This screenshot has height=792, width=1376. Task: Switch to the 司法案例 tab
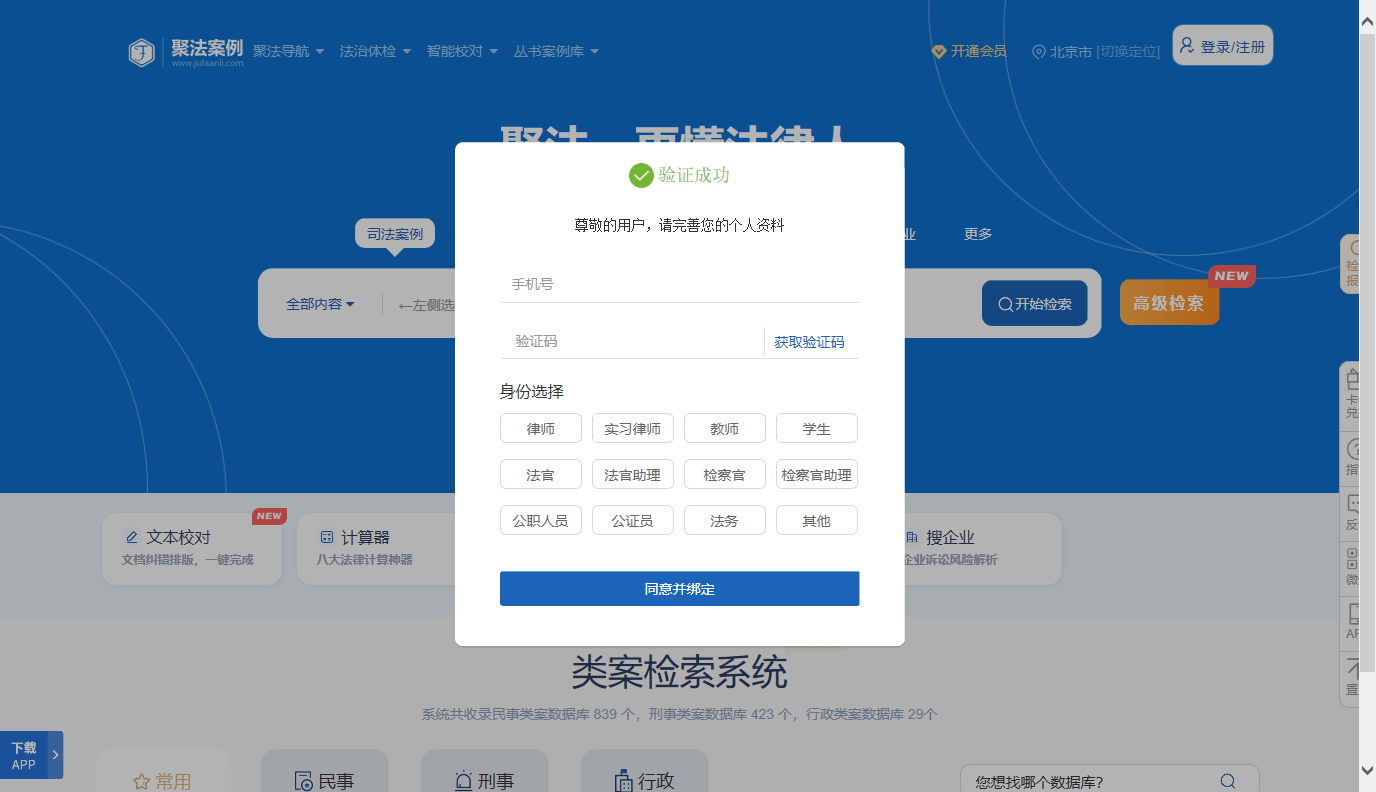point(395,234)
